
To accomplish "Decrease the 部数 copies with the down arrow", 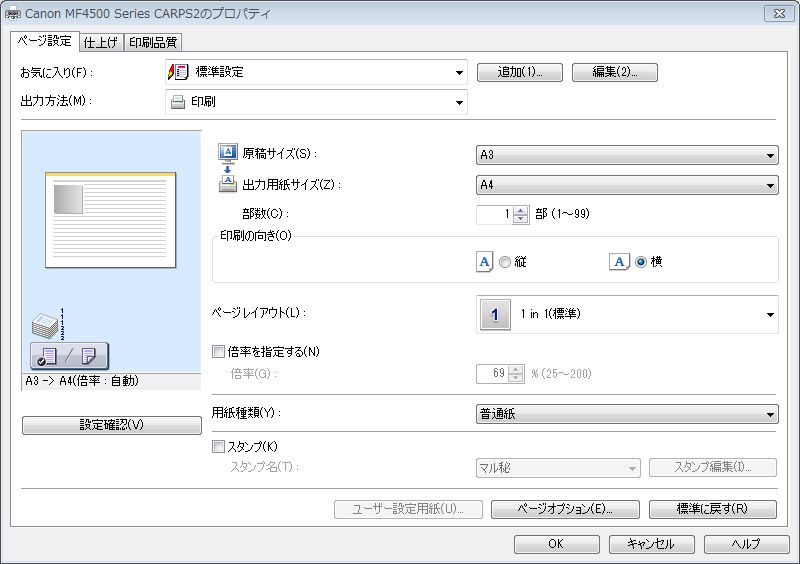I will (520, 218).
